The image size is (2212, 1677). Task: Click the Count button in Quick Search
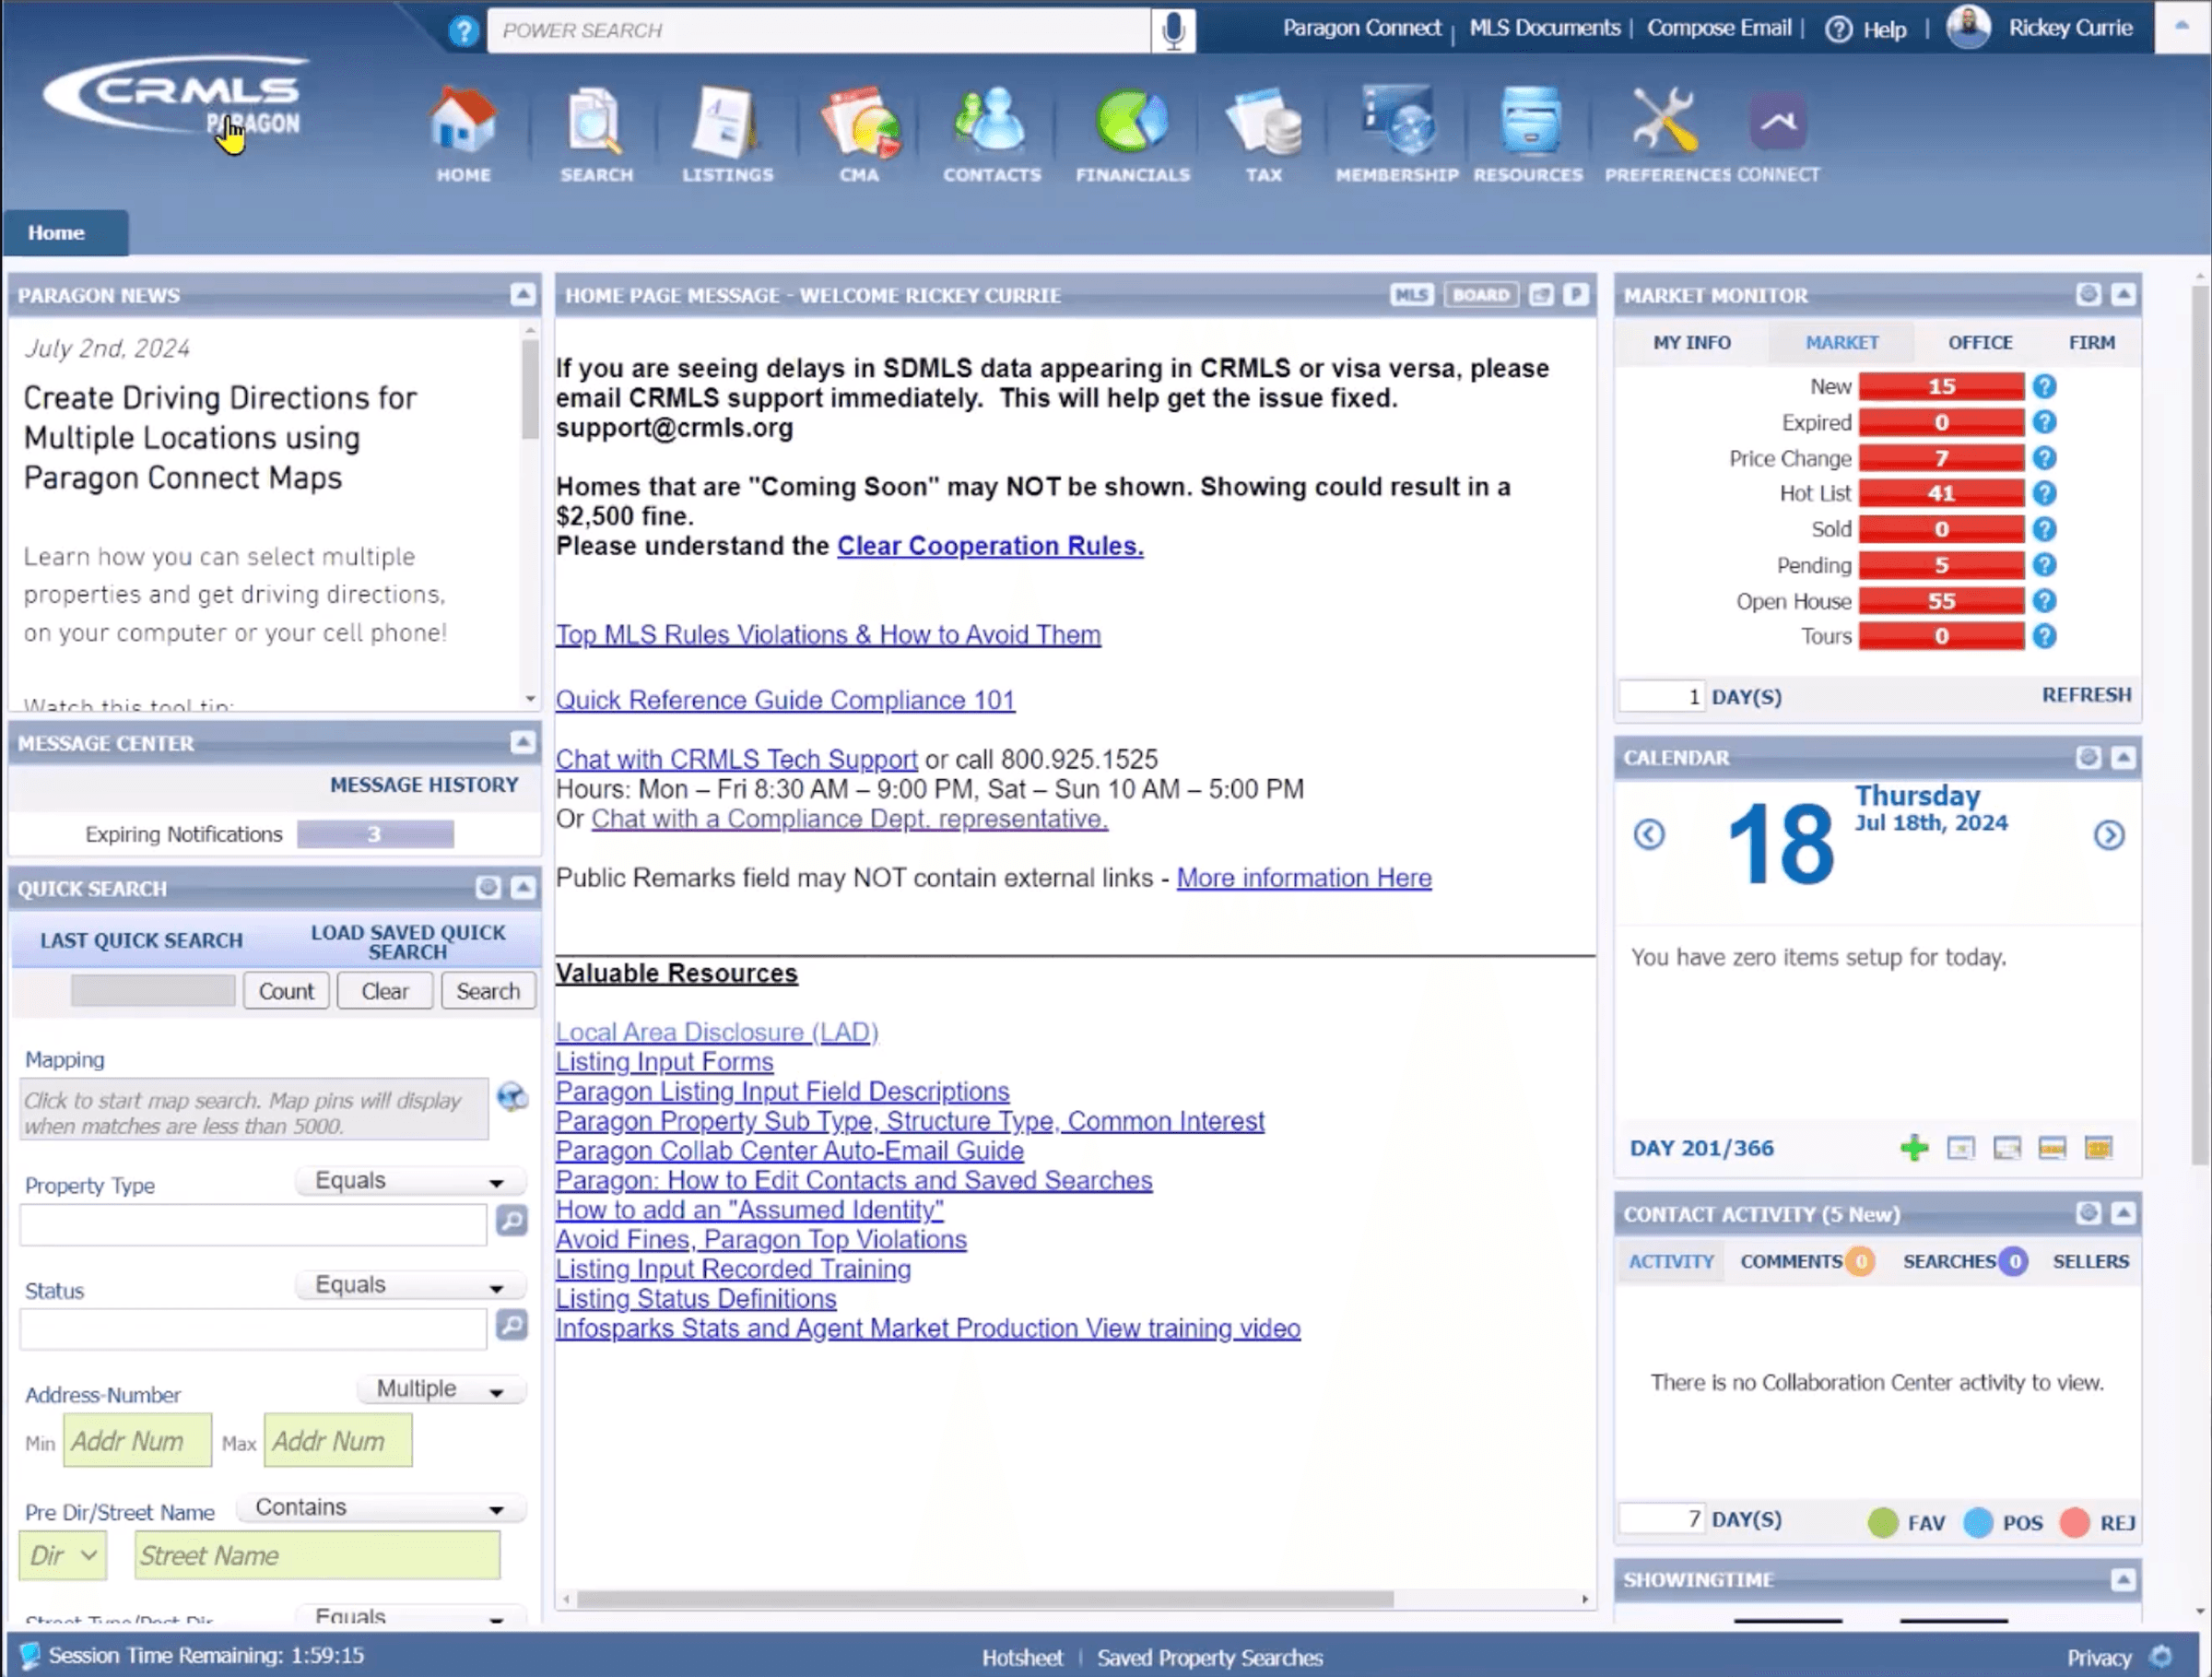286,991
